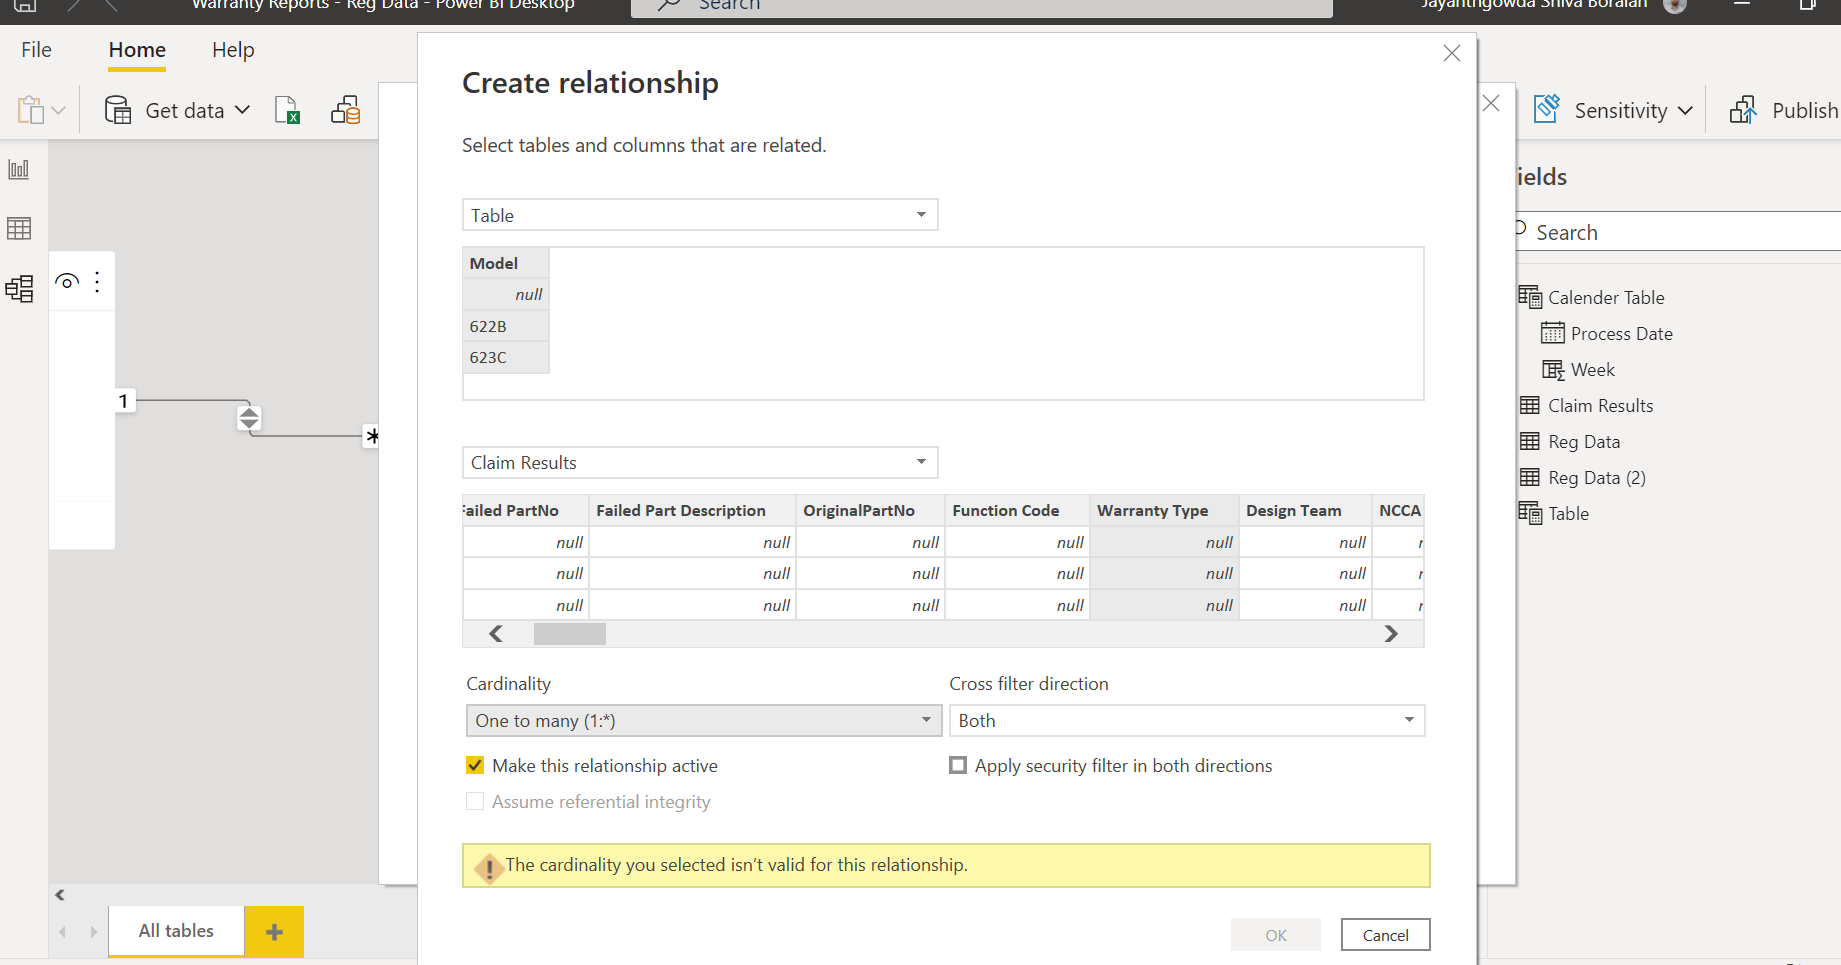Screen dimensions: 1841x965
Task: Uncheck Make this relationship active
Action: (x=475, y=765)
